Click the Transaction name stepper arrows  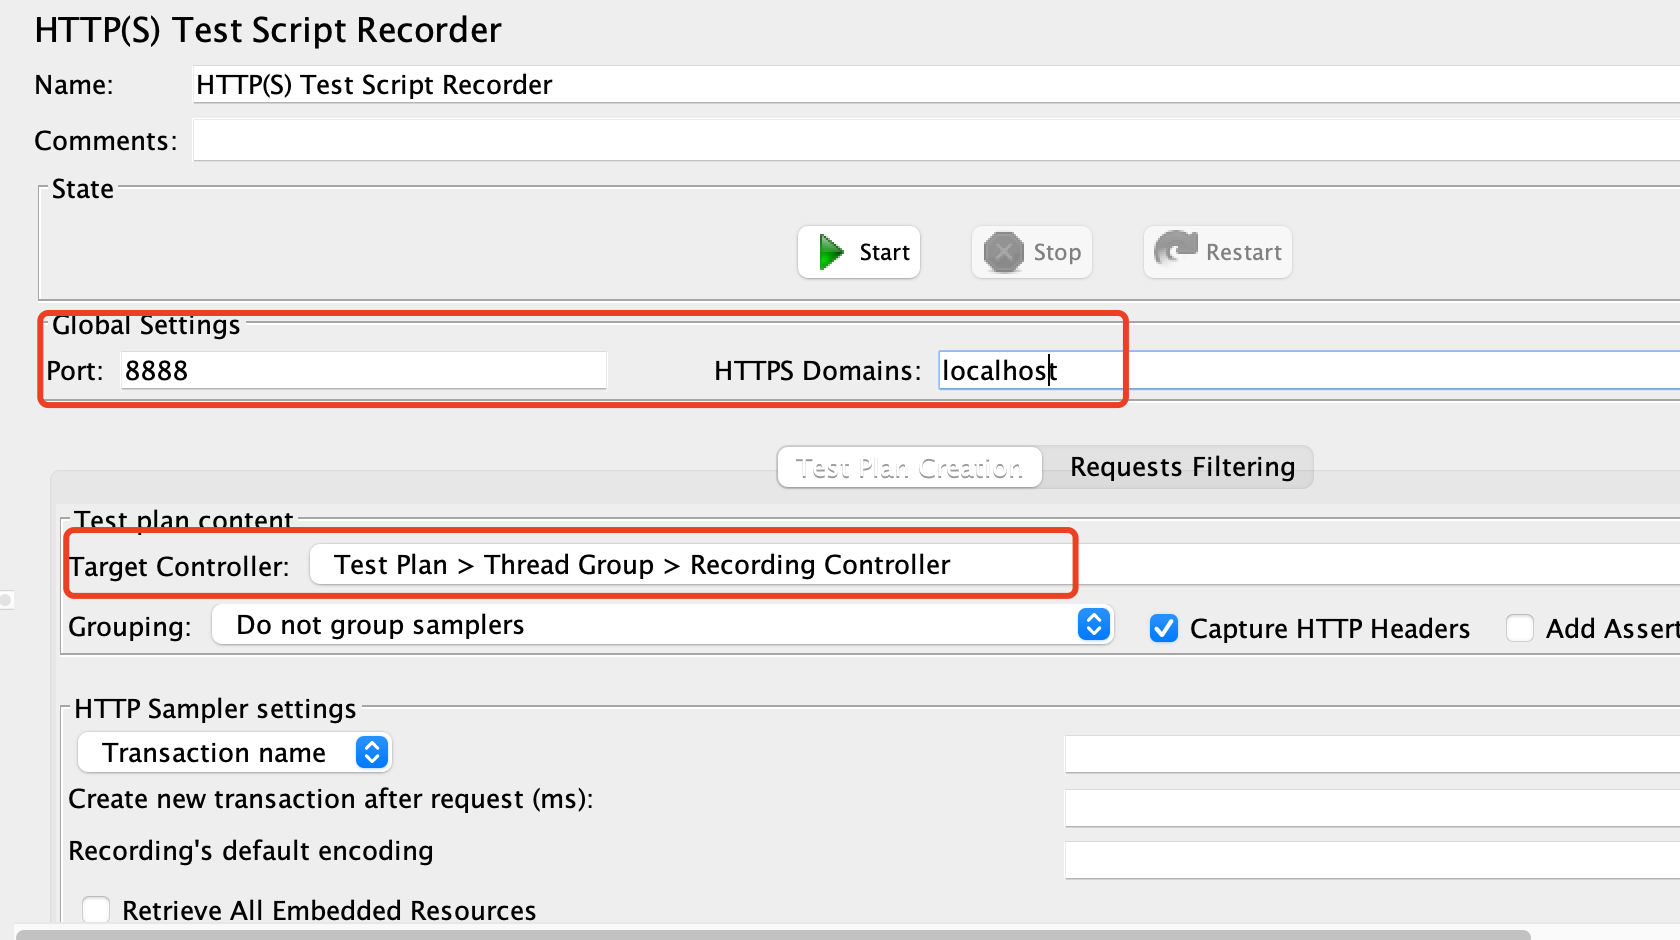pyautogui.click(x=372, y=752)
